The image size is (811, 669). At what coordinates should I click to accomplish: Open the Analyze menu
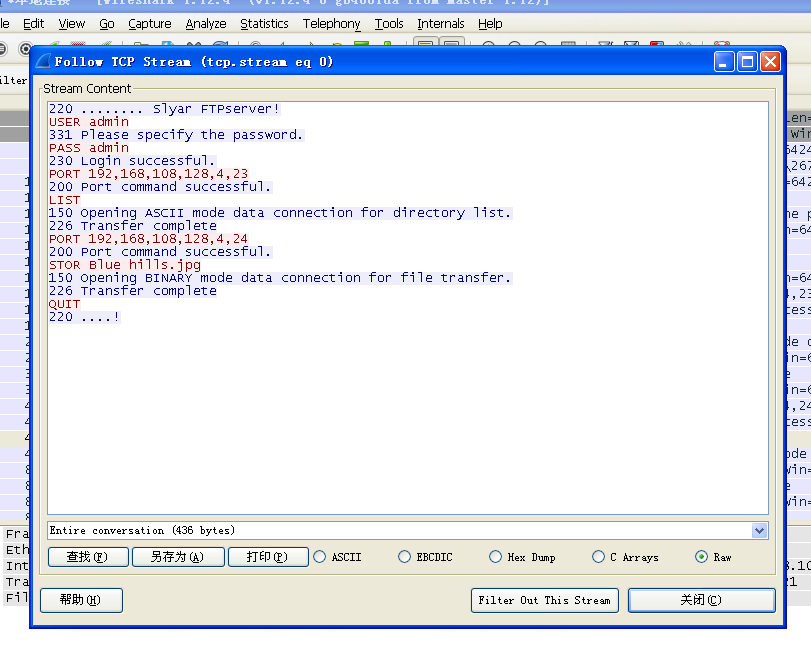[206, 24]
